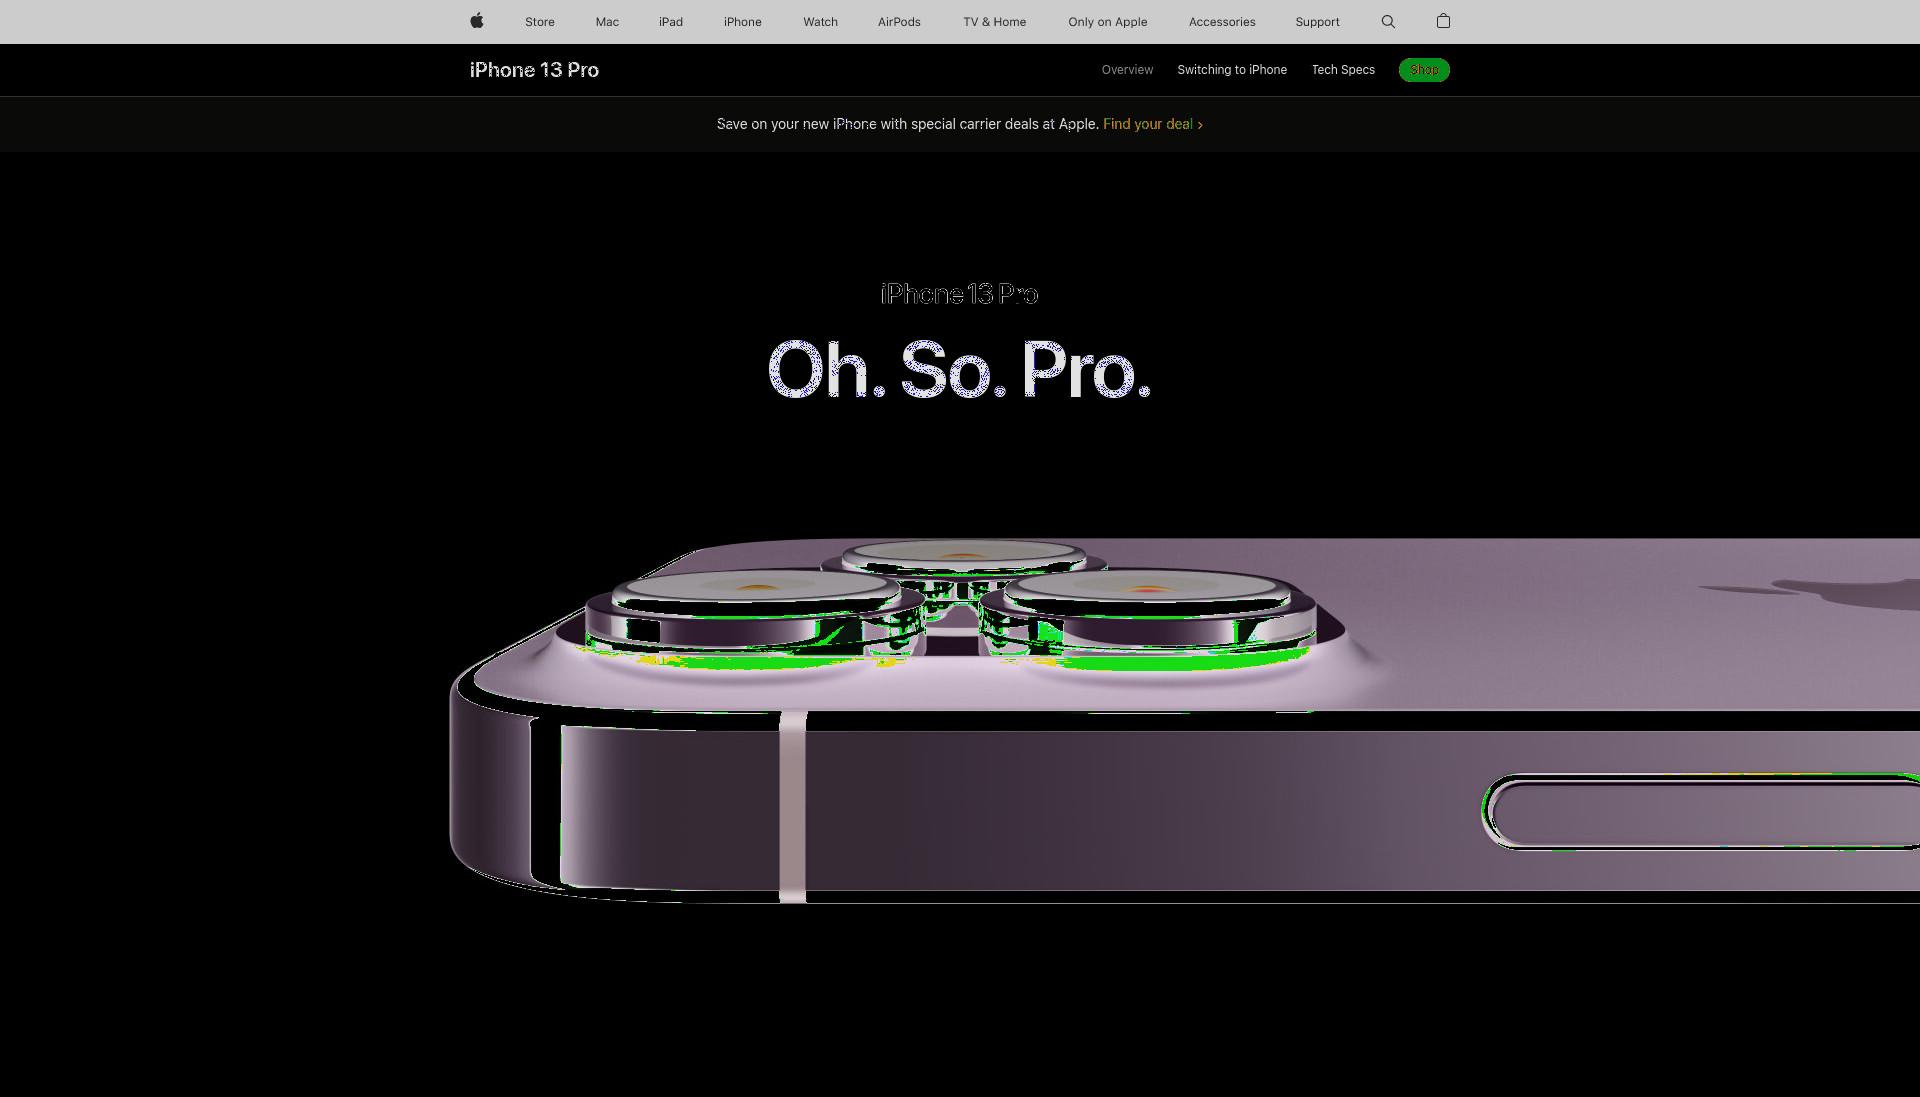Click the green Shop button
Viewport: 1920px width, 1097px height.
pos(1424,70)
